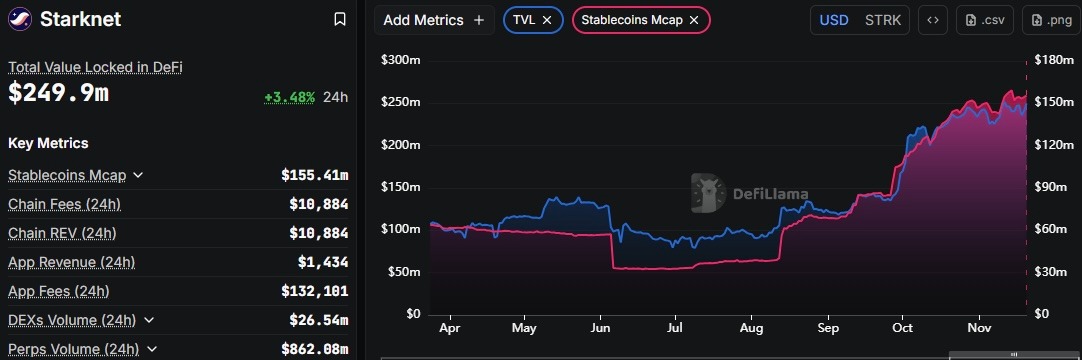Bookmark the Starknet chain page
The width and height of the screenshot is (1082, 360).
point(340,19)
